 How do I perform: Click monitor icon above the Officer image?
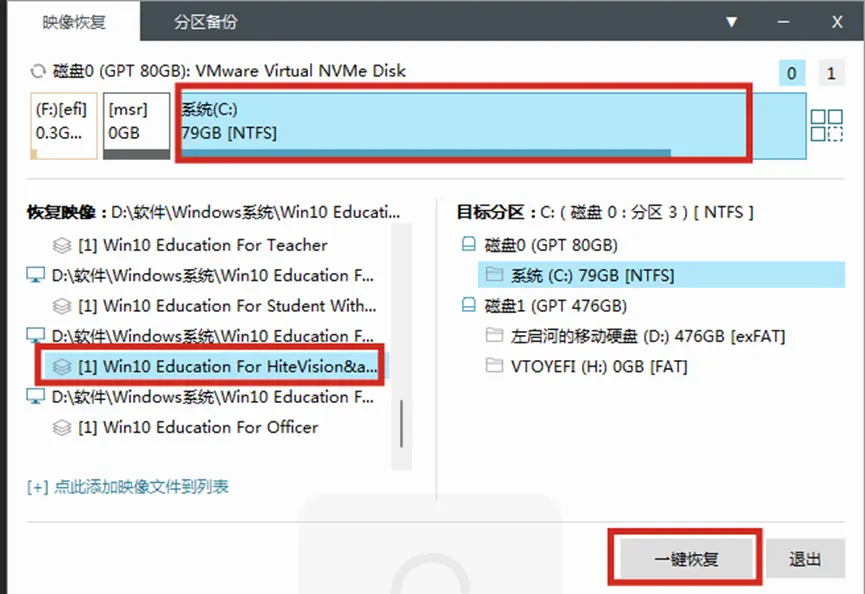pos(36,397)
